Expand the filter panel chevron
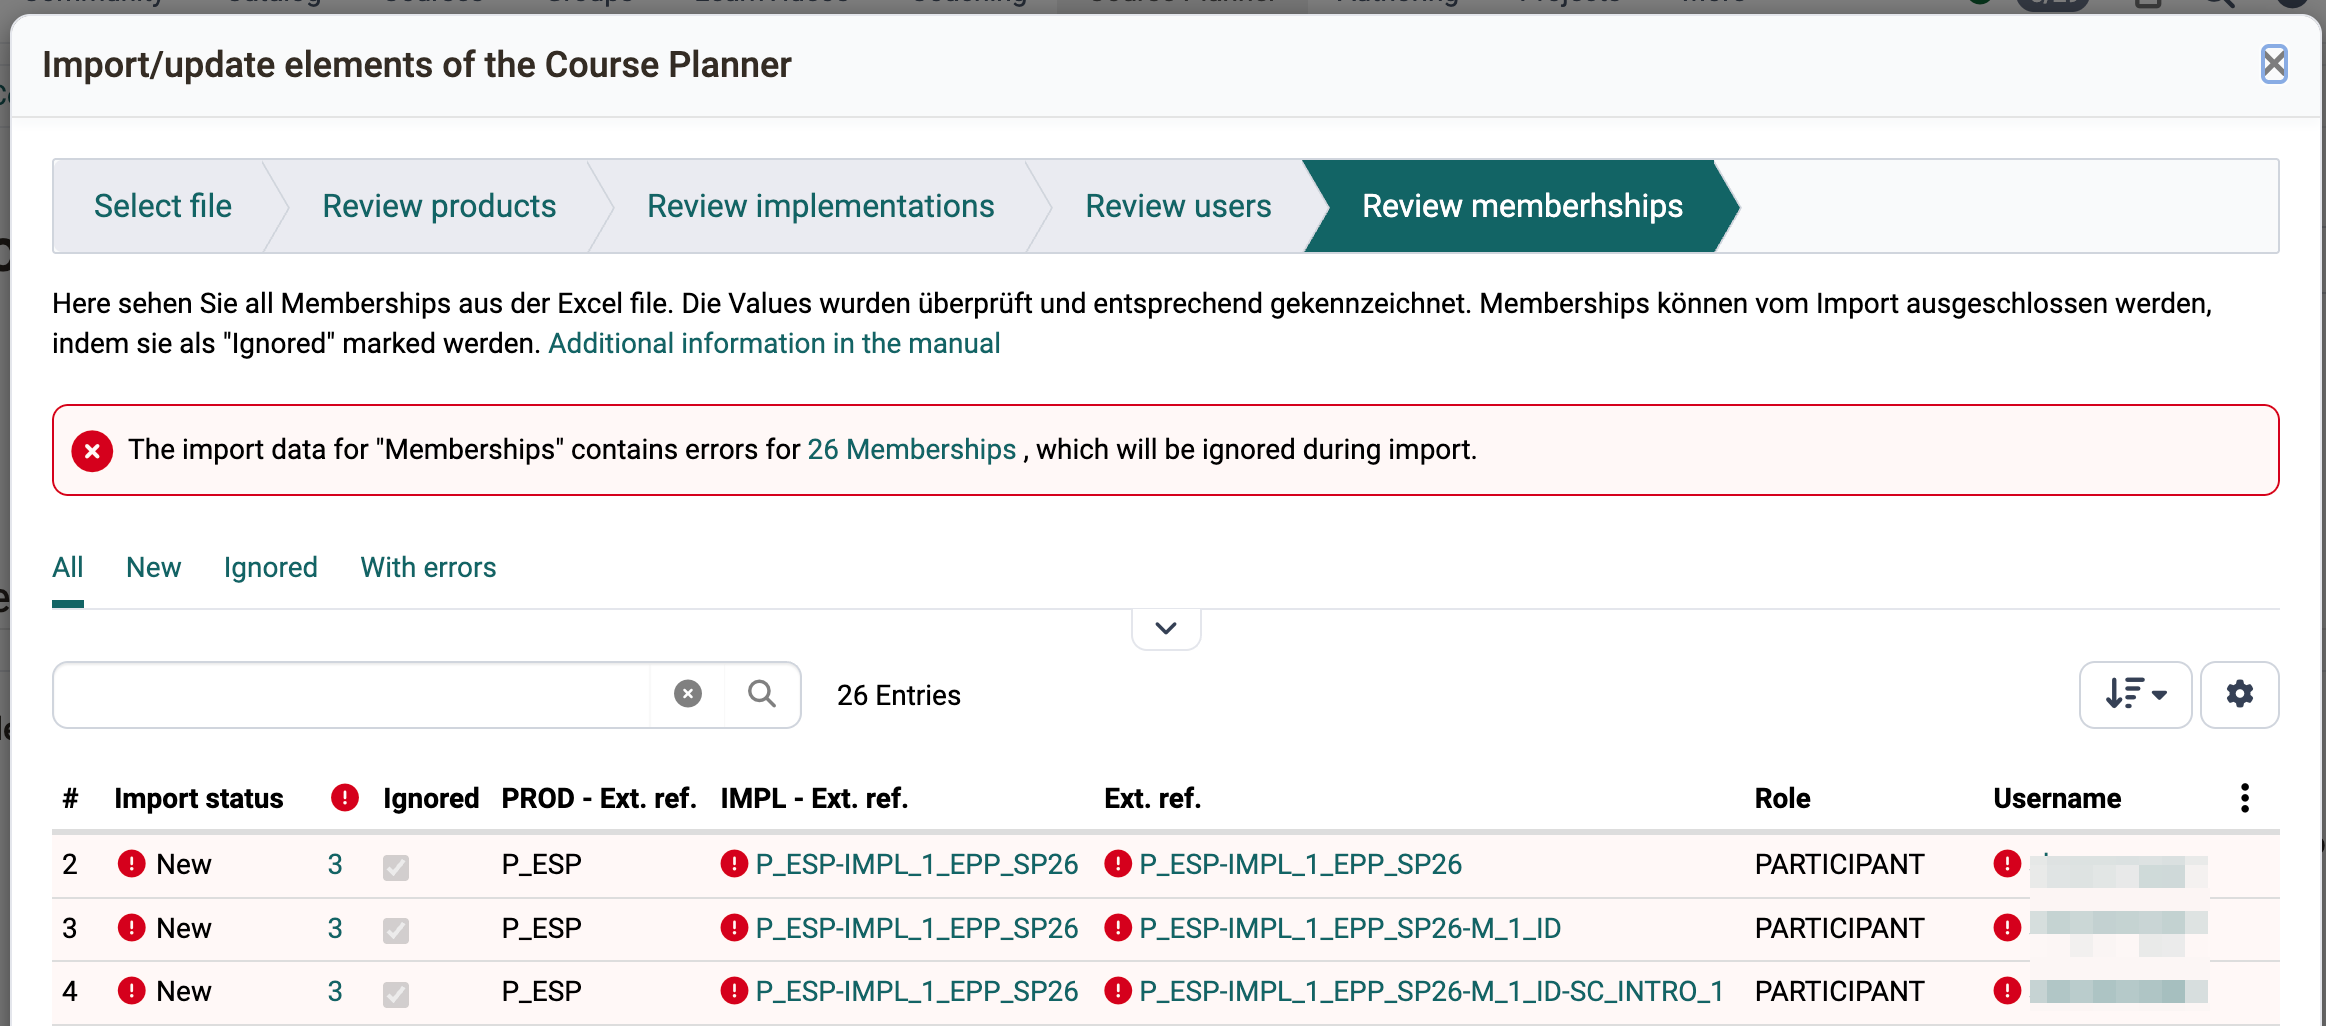Viewport: 2326px width, 1026px height. pyautogui.click(x=1165, y=628)
